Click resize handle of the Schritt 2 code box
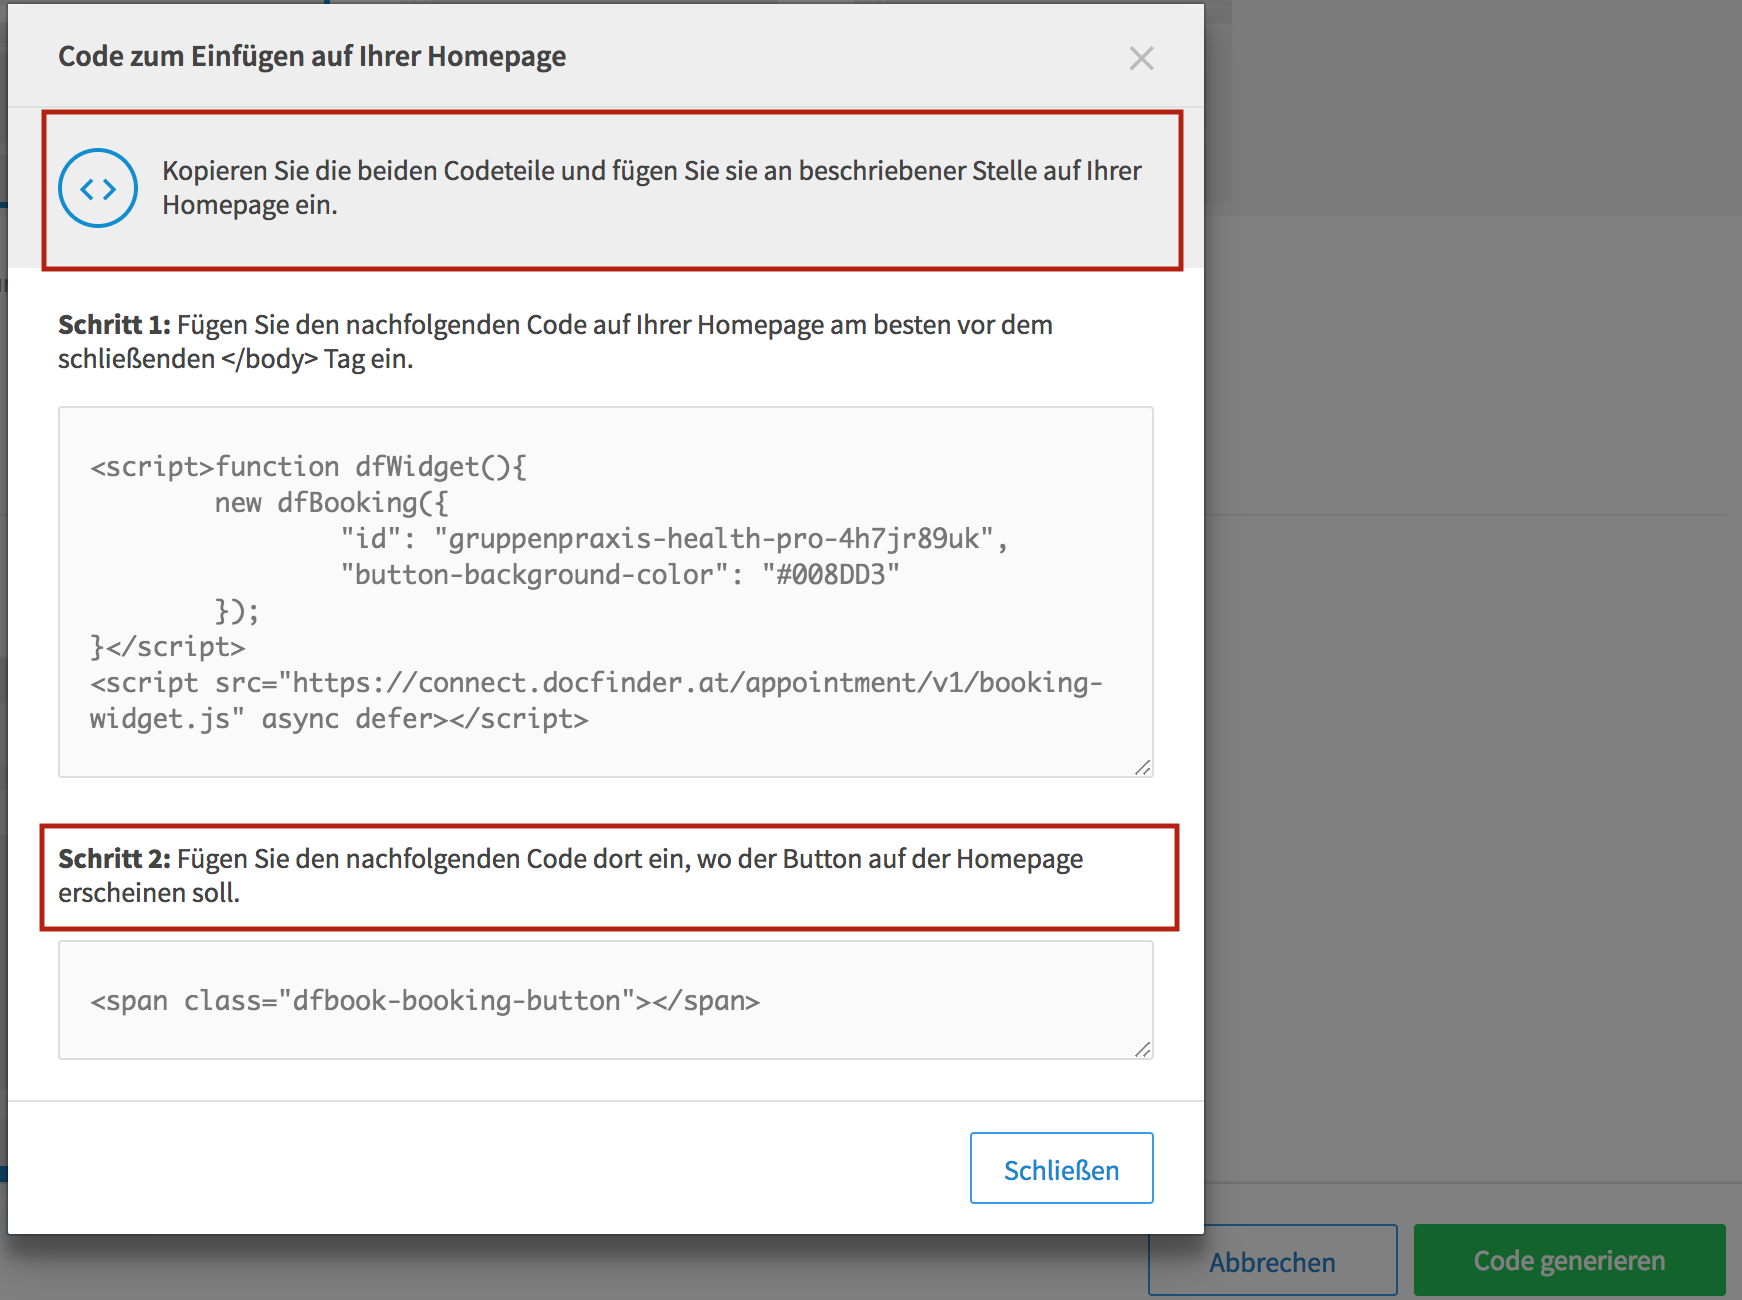This screenshot has height=1300, width=1742. click(1143, 1049)
